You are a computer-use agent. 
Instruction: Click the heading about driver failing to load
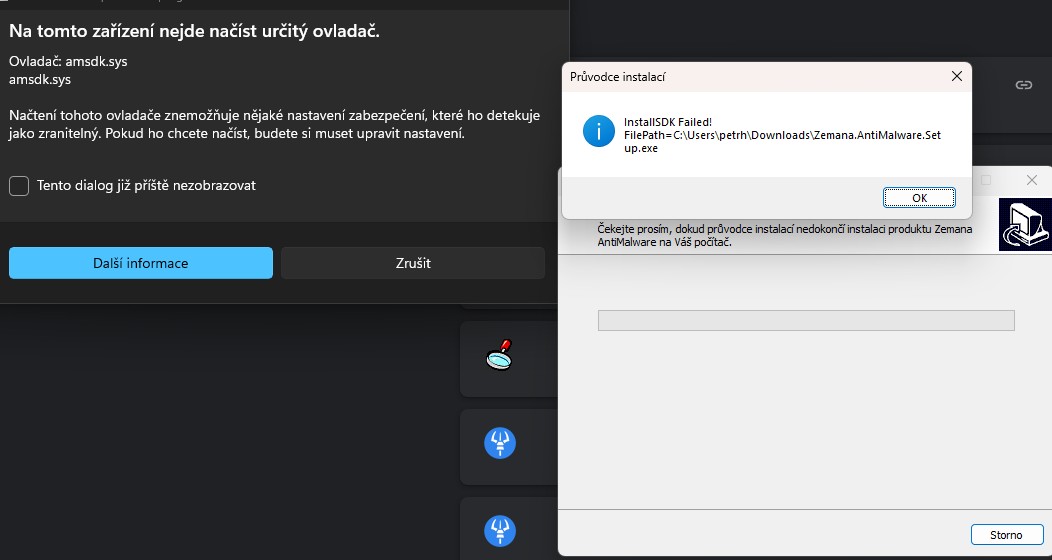[194, 31]
